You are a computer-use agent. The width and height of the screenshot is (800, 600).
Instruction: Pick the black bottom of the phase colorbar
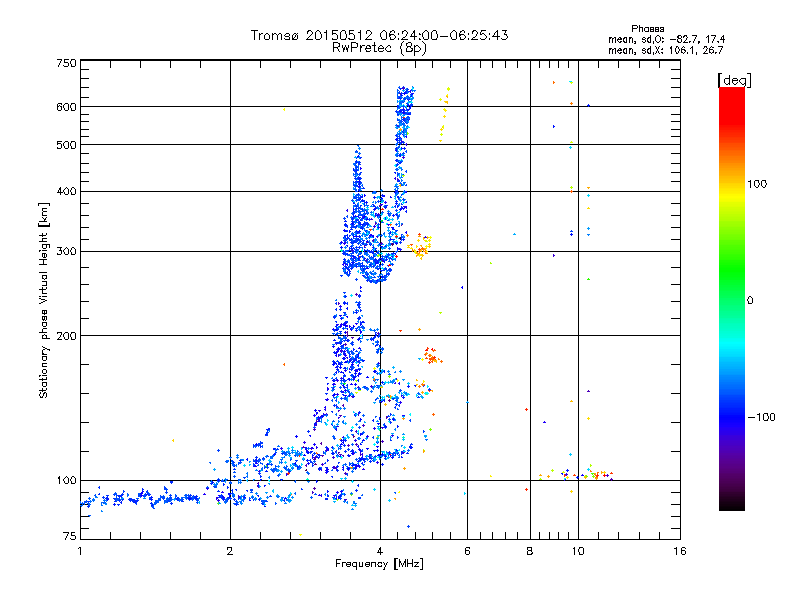[732, 505]
